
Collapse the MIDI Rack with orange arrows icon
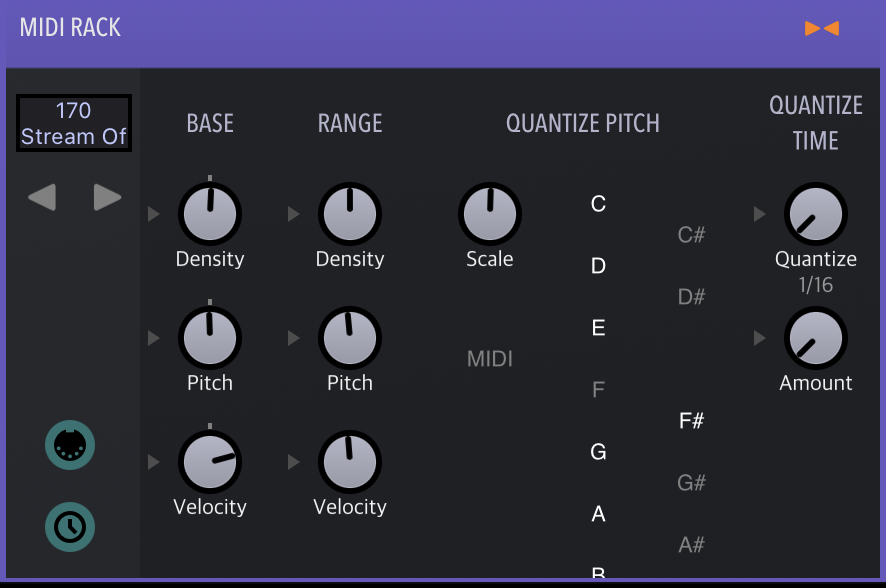pos(822,28)
